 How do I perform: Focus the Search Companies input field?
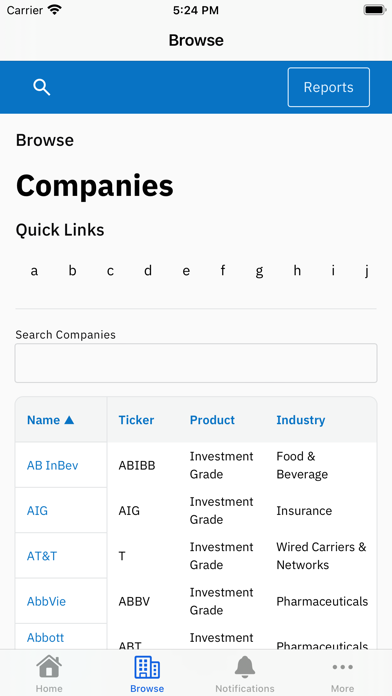196,363
